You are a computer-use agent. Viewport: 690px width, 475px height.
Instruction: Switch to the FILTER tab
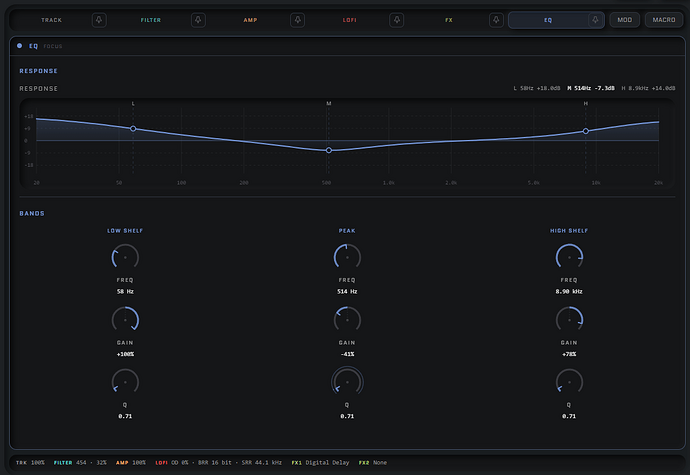(150, 20)
